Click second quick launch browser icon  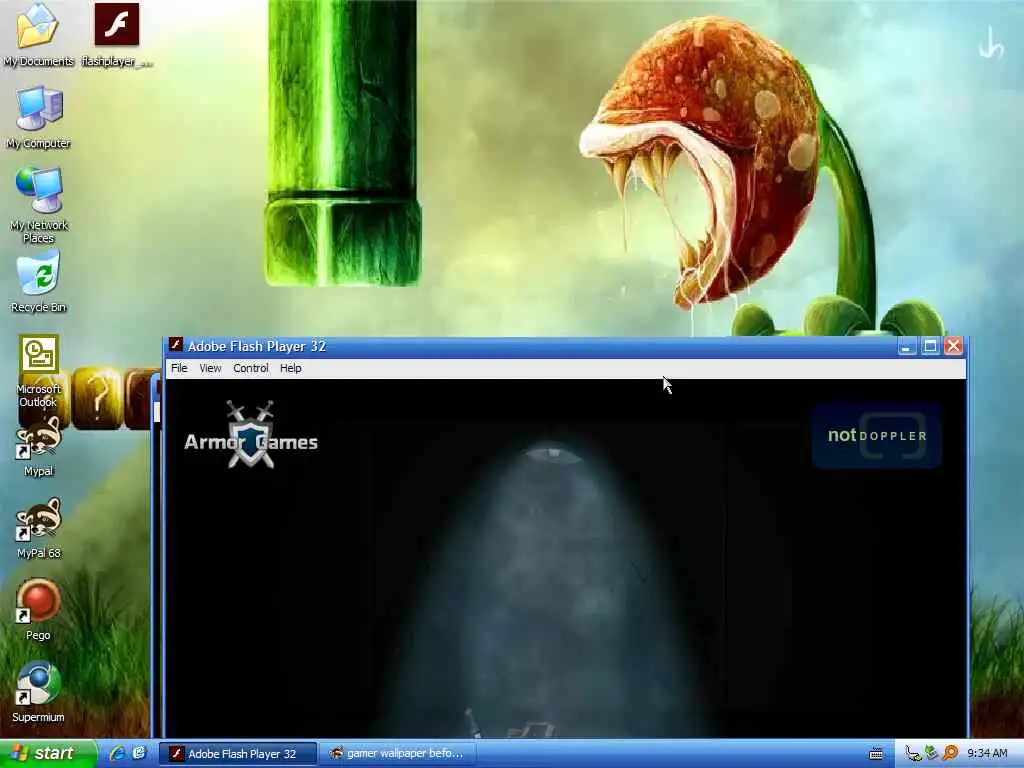tap(138, 753)
